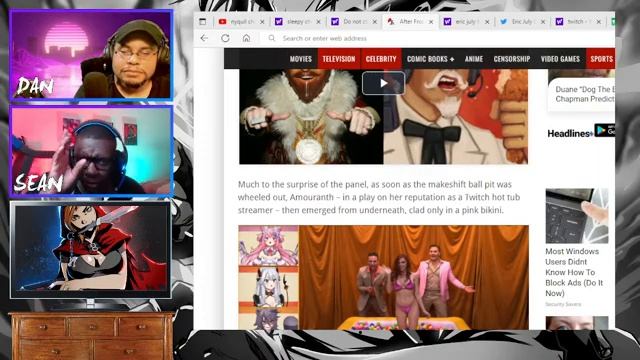This screenshot has height=360, width=640.
Task: Click the red-hood anime character screen
Action: point(90,249)
